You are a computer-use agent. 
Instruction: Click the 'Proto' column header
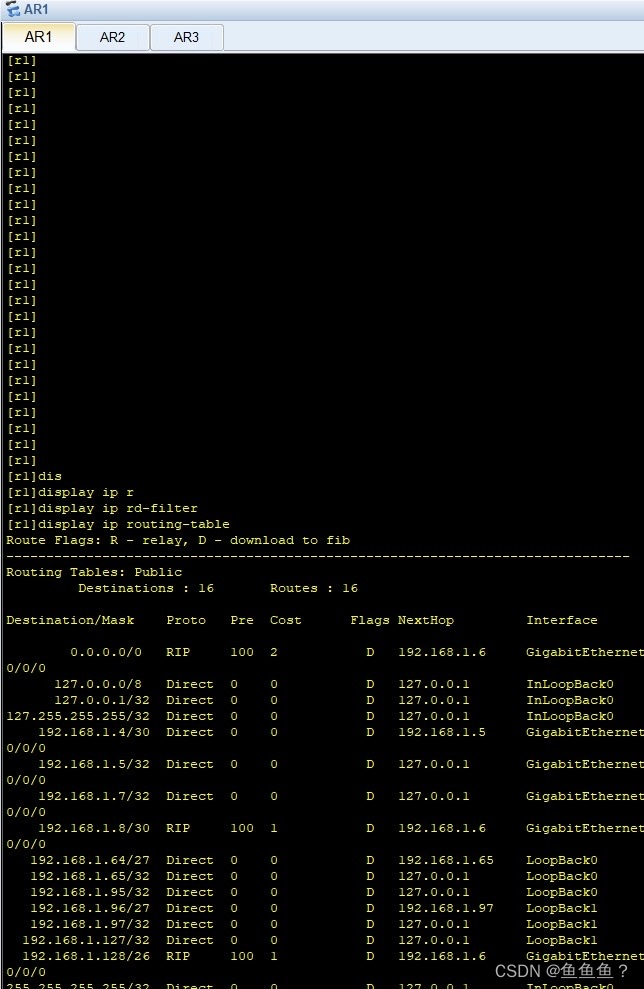click(186, 620)
